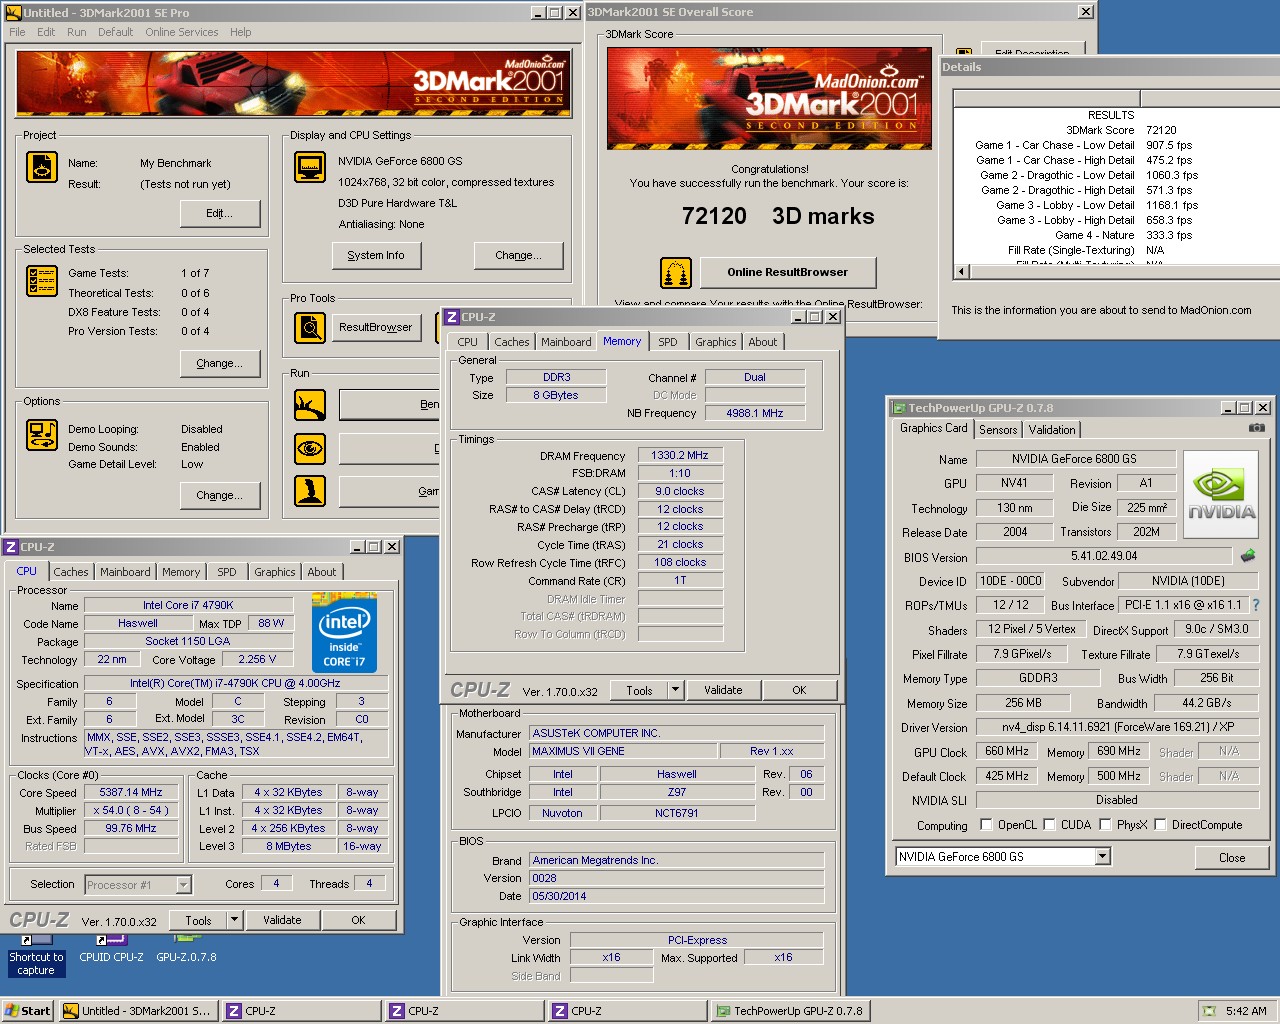The image size is (1280, 1024).
Task: Open the File menu in 3DMark2001
Action: point(18,32)
